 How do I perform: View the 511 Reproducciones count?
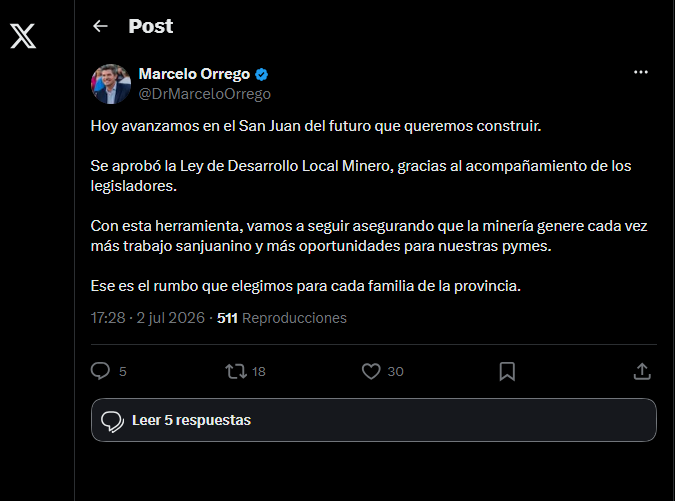[282, 318]
